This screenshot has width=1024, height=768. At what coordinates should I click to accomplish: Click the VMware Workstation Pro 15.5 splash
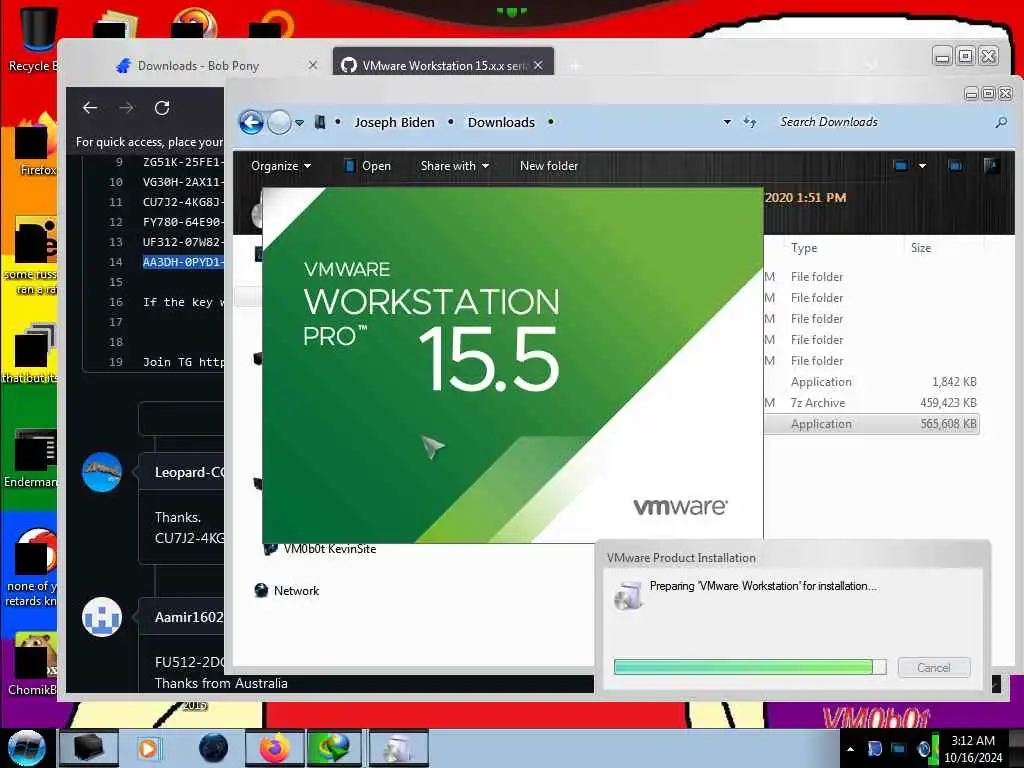(513, 366)
